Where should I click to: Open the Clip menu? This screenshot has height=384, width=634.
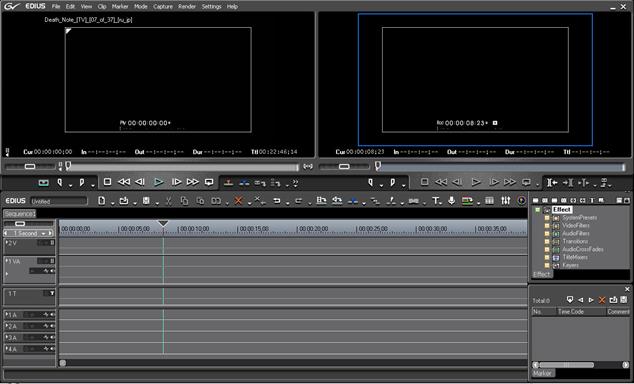102,6
